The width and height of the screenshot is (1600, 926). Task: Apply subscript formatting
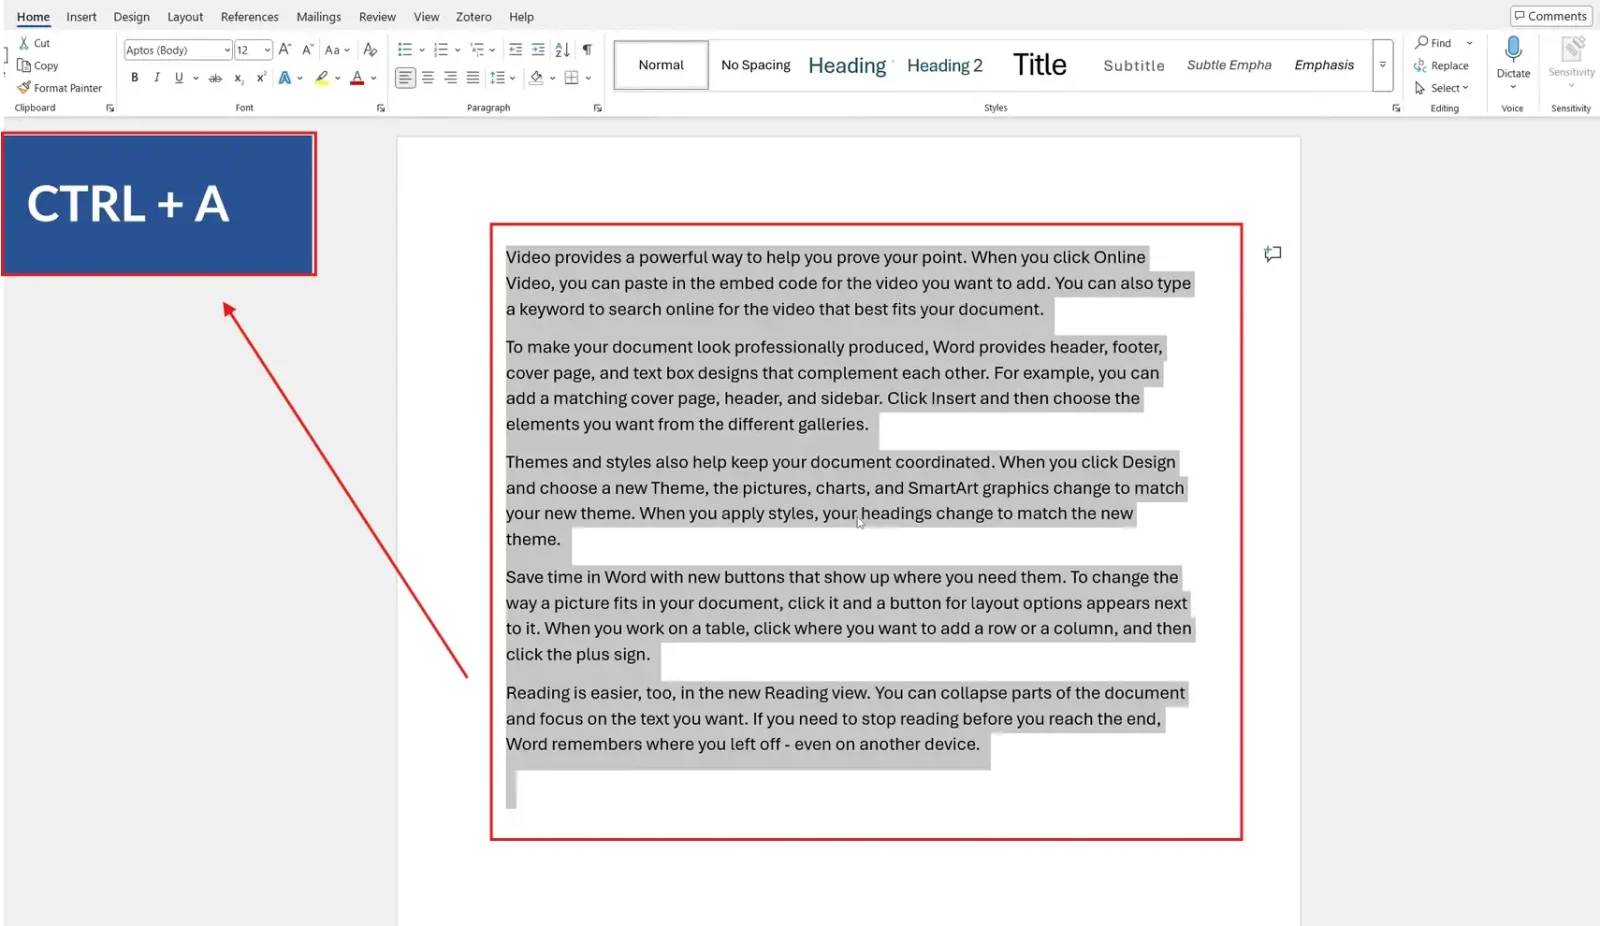click(x=239, y=77)
